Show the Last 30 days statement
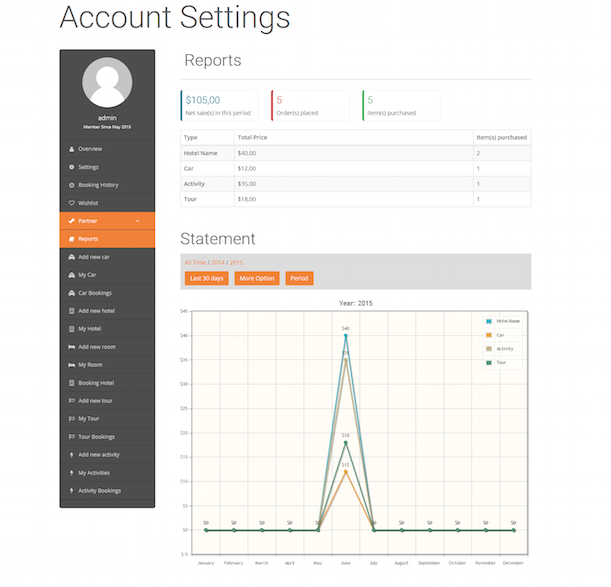 [207, 278]
